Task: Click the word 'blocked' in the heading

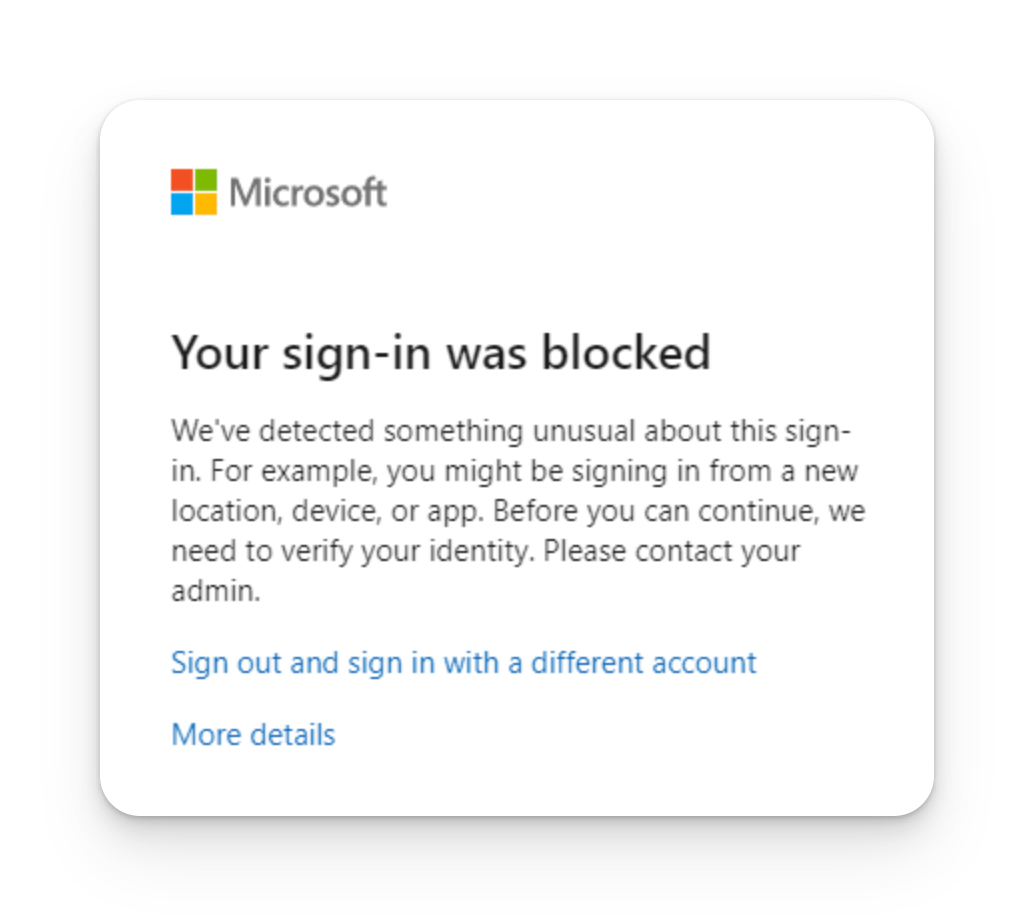Action: [x=626, y=353]
